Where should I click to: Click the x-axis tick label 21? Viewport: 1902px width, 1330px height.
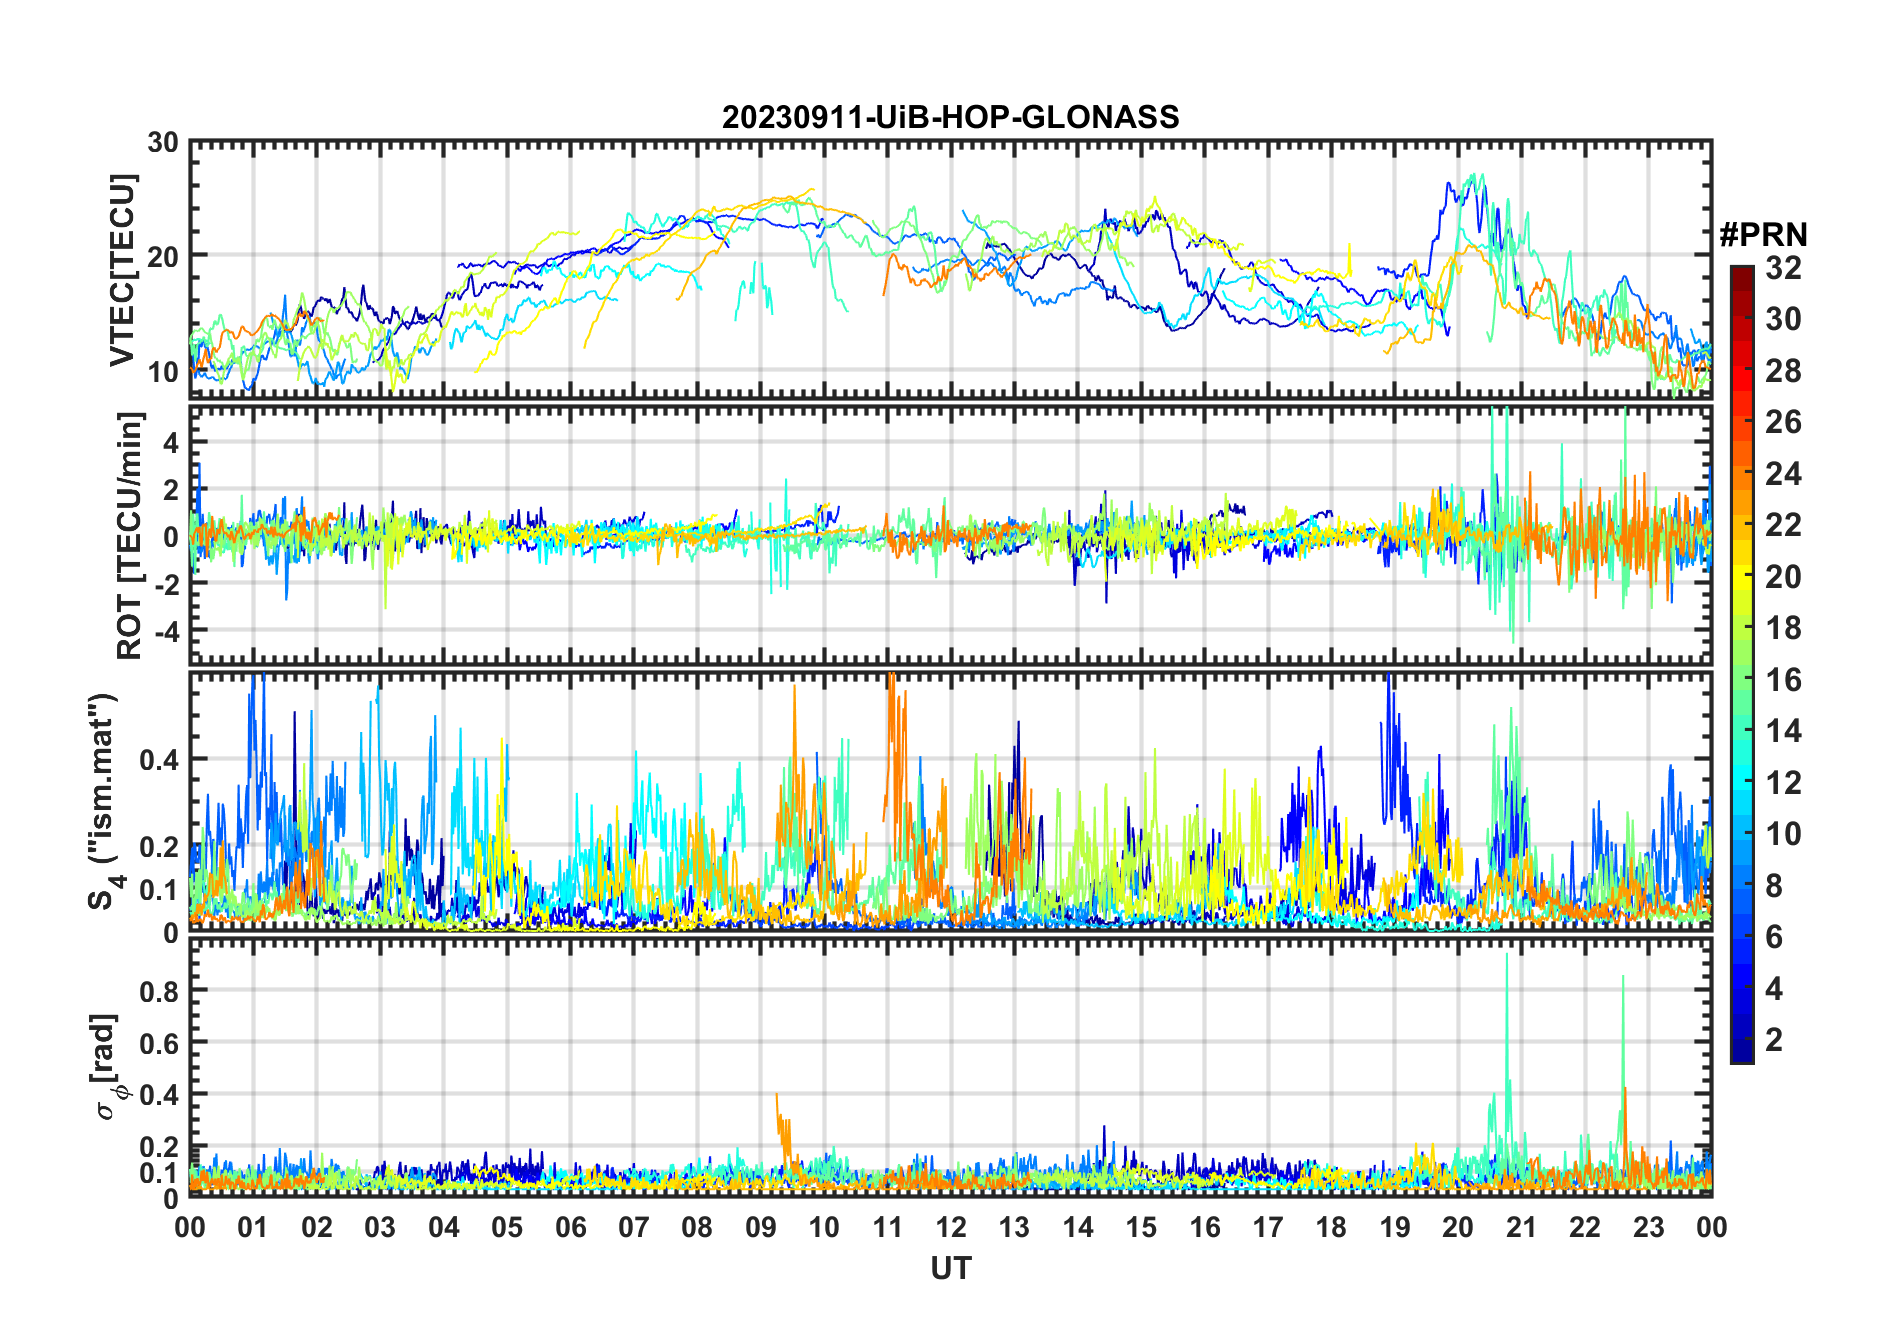pyautogui.click(x=1521, y=1227)
